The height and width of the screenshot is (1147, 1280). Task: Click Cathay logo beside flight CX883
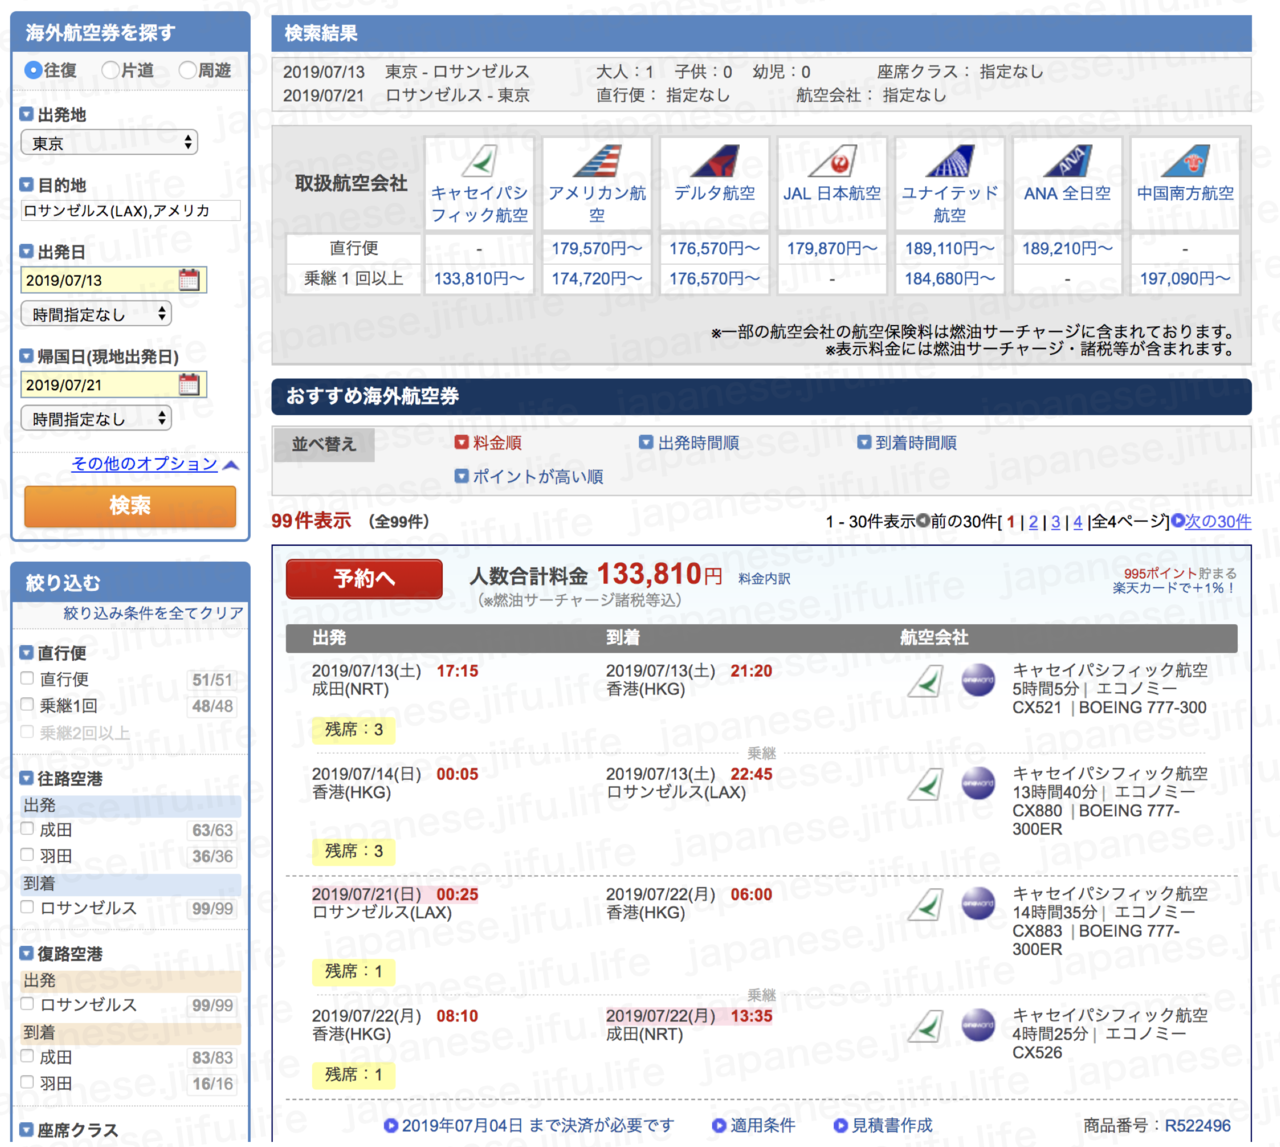click(926, 904)
